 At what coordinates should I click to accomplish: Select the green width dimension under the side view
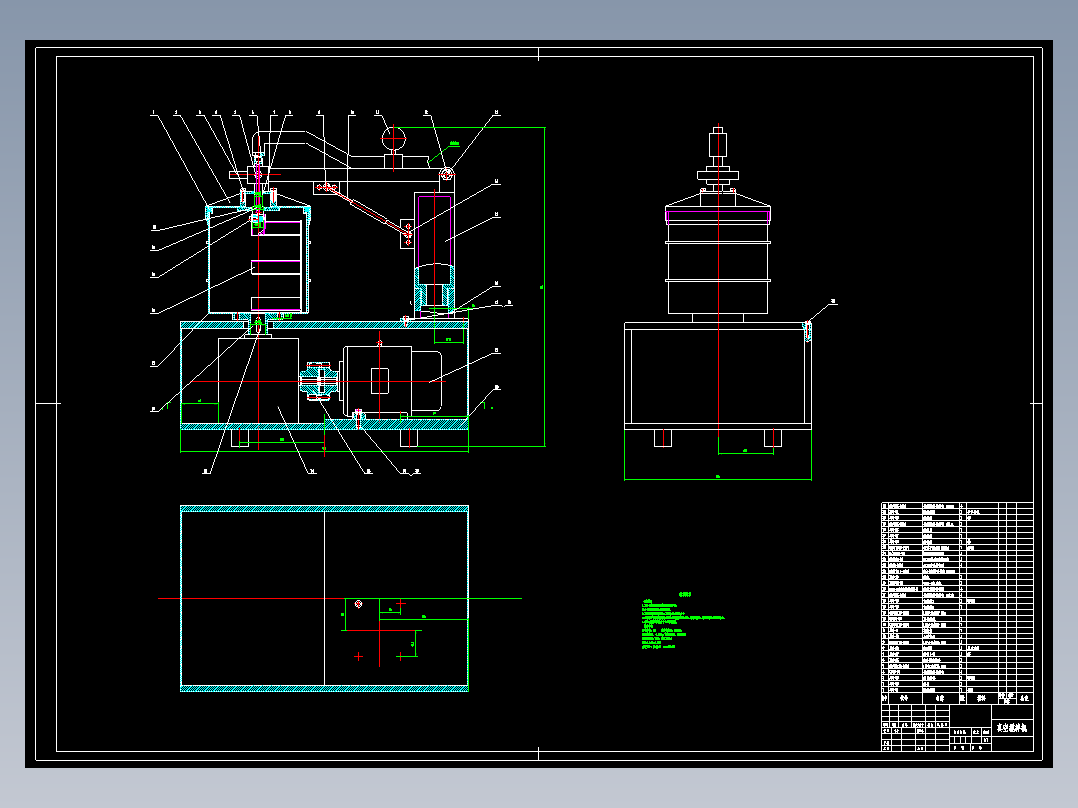(x=718, y=478)
